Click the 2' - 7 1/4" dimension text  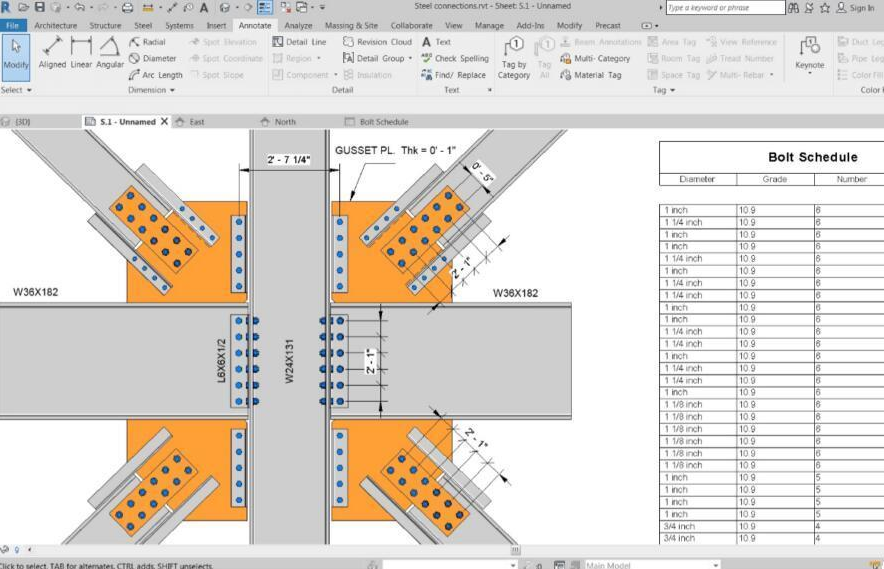pyautogui.click(x=289, y=160)
